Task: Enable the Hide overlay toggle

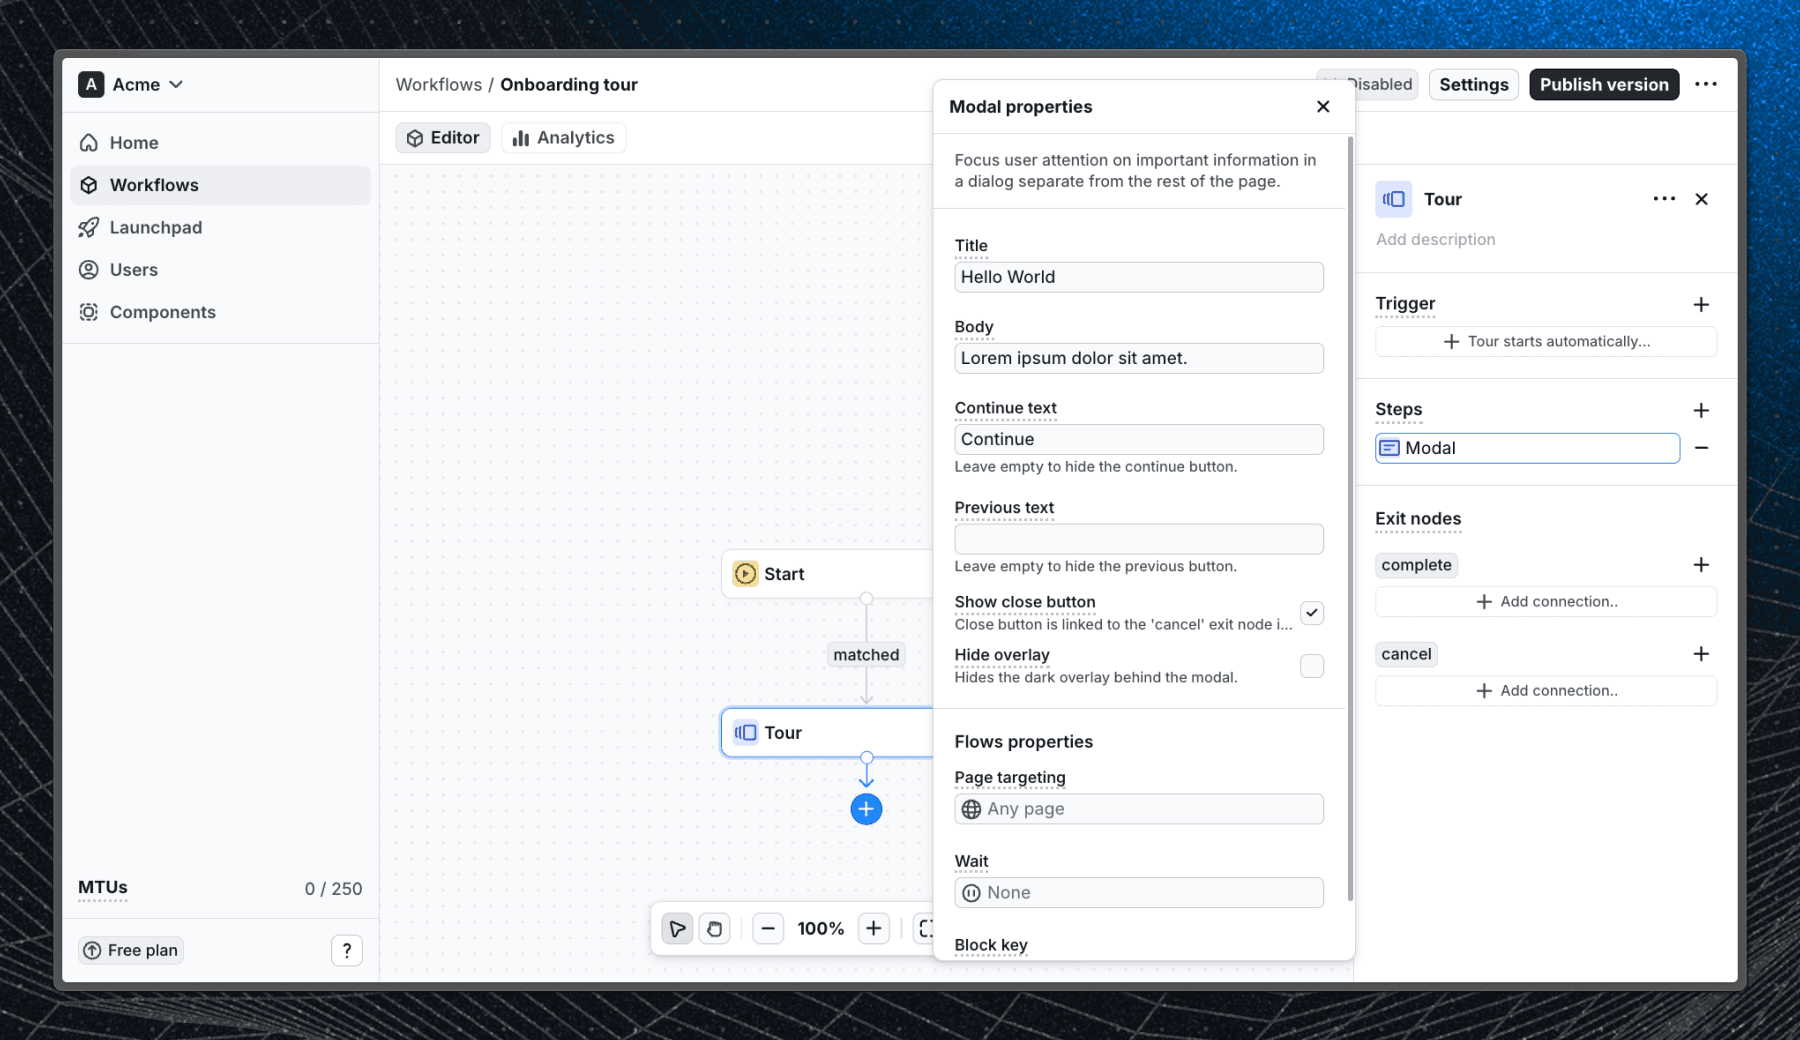Action: coord(1312,666)
